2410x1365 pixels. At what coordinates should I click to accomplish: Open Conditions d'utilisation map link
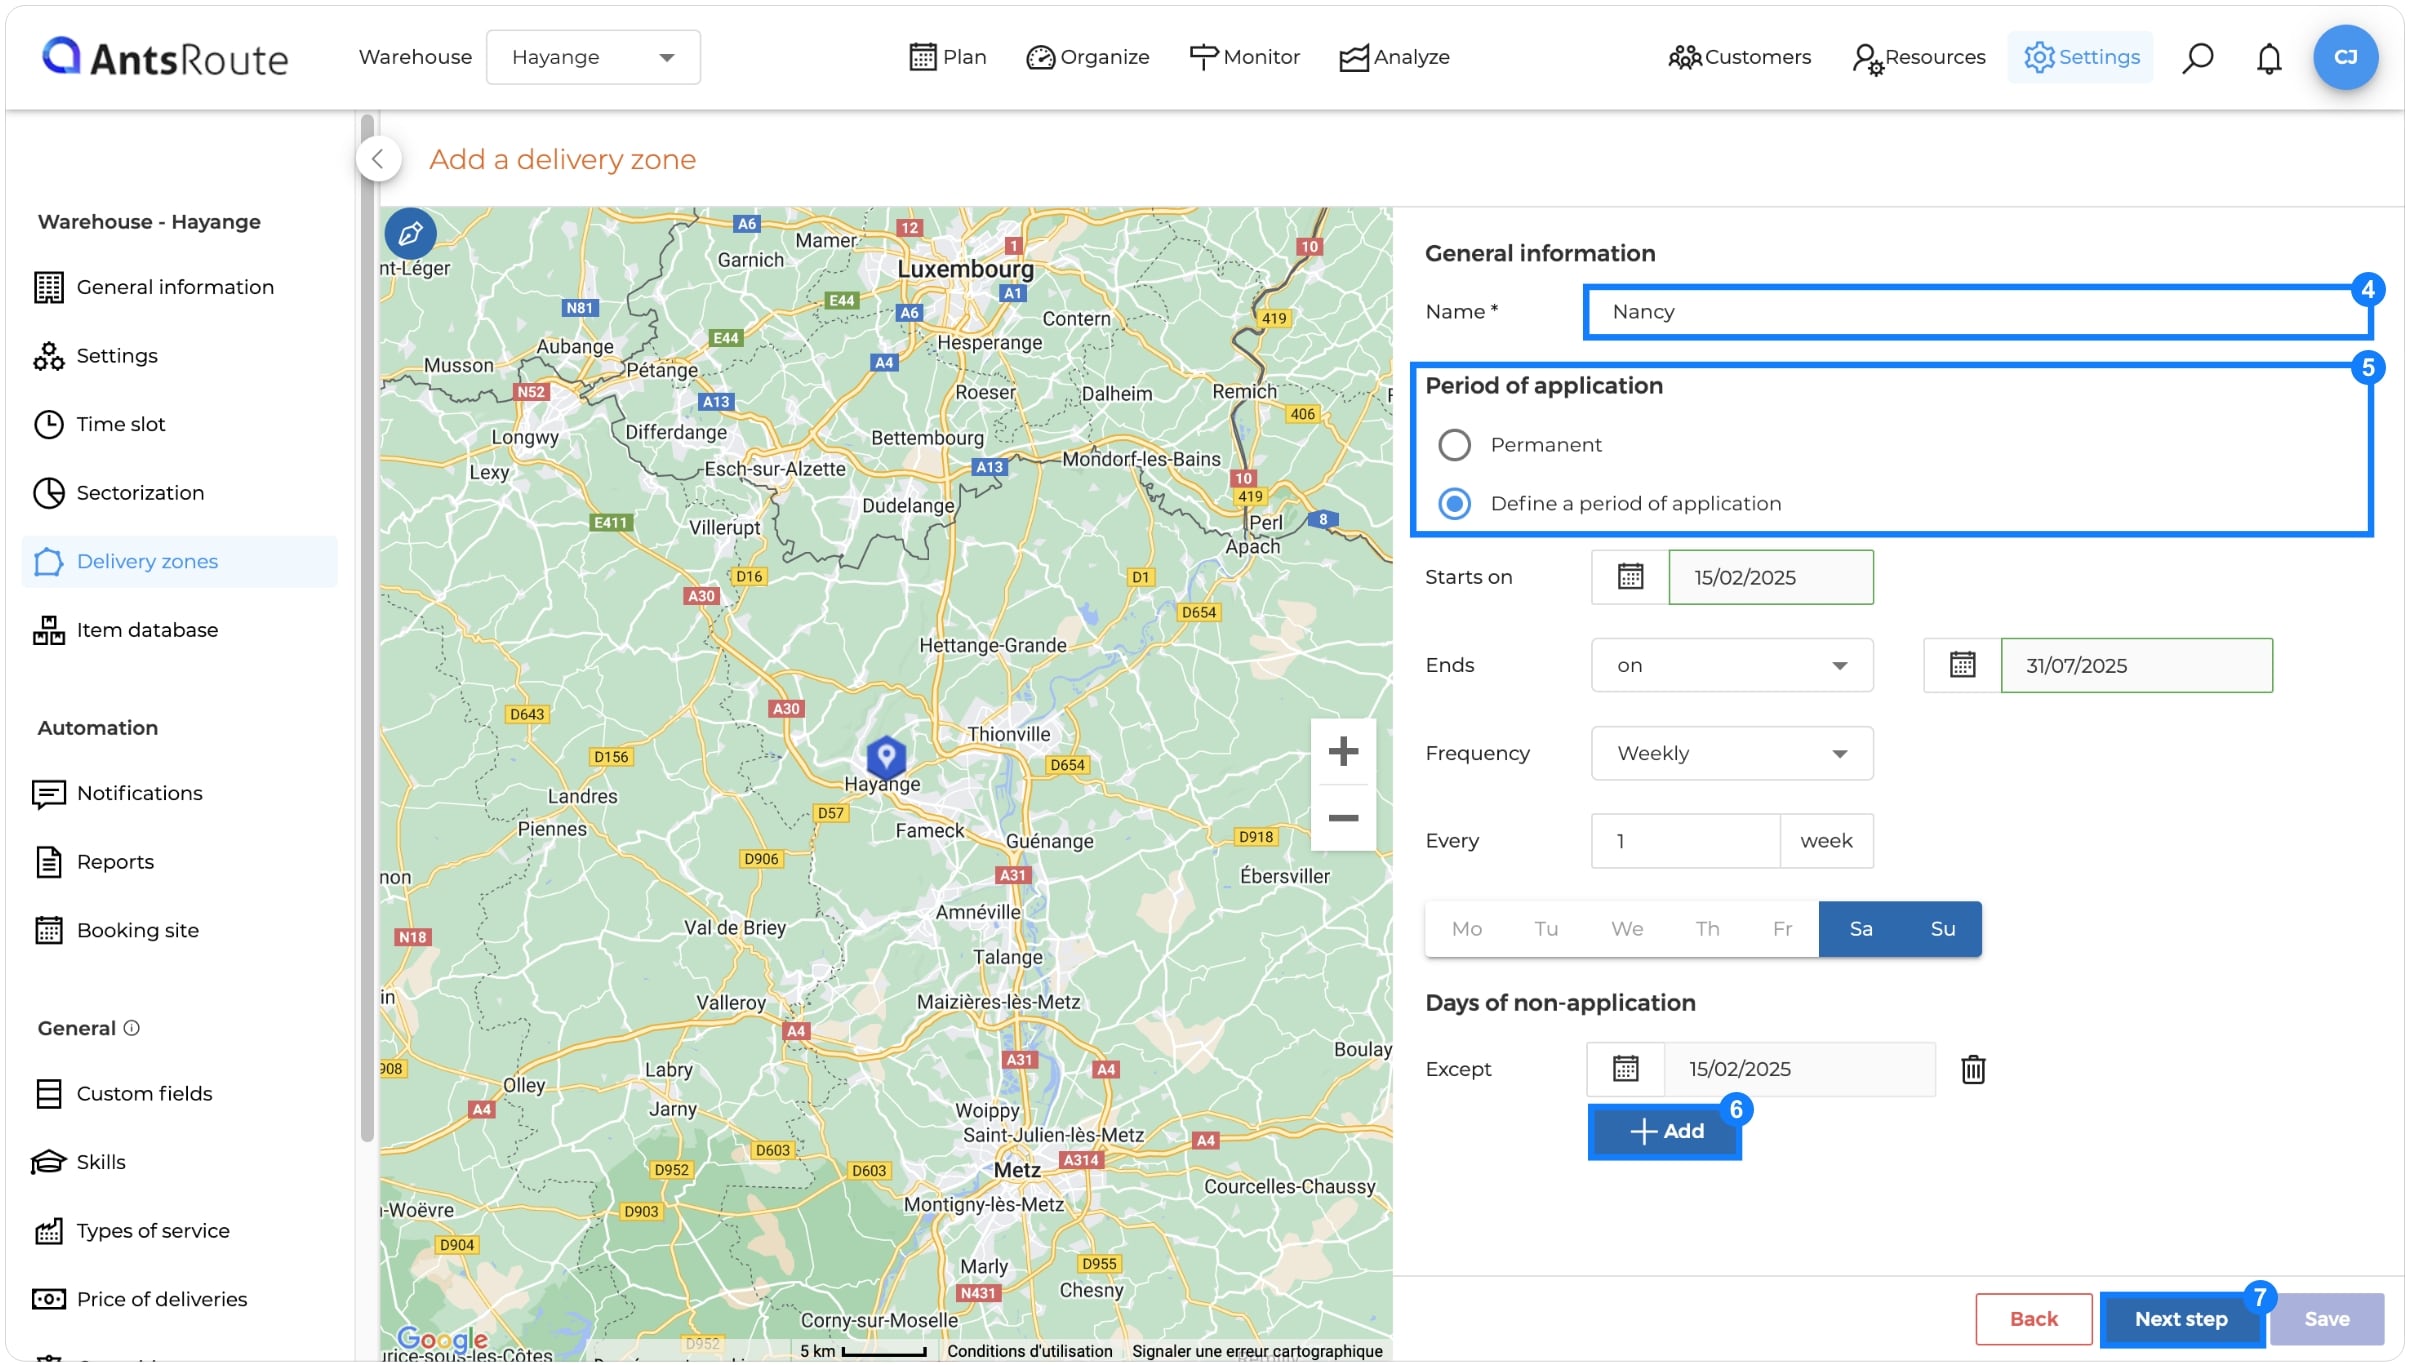[1029, 1351]
